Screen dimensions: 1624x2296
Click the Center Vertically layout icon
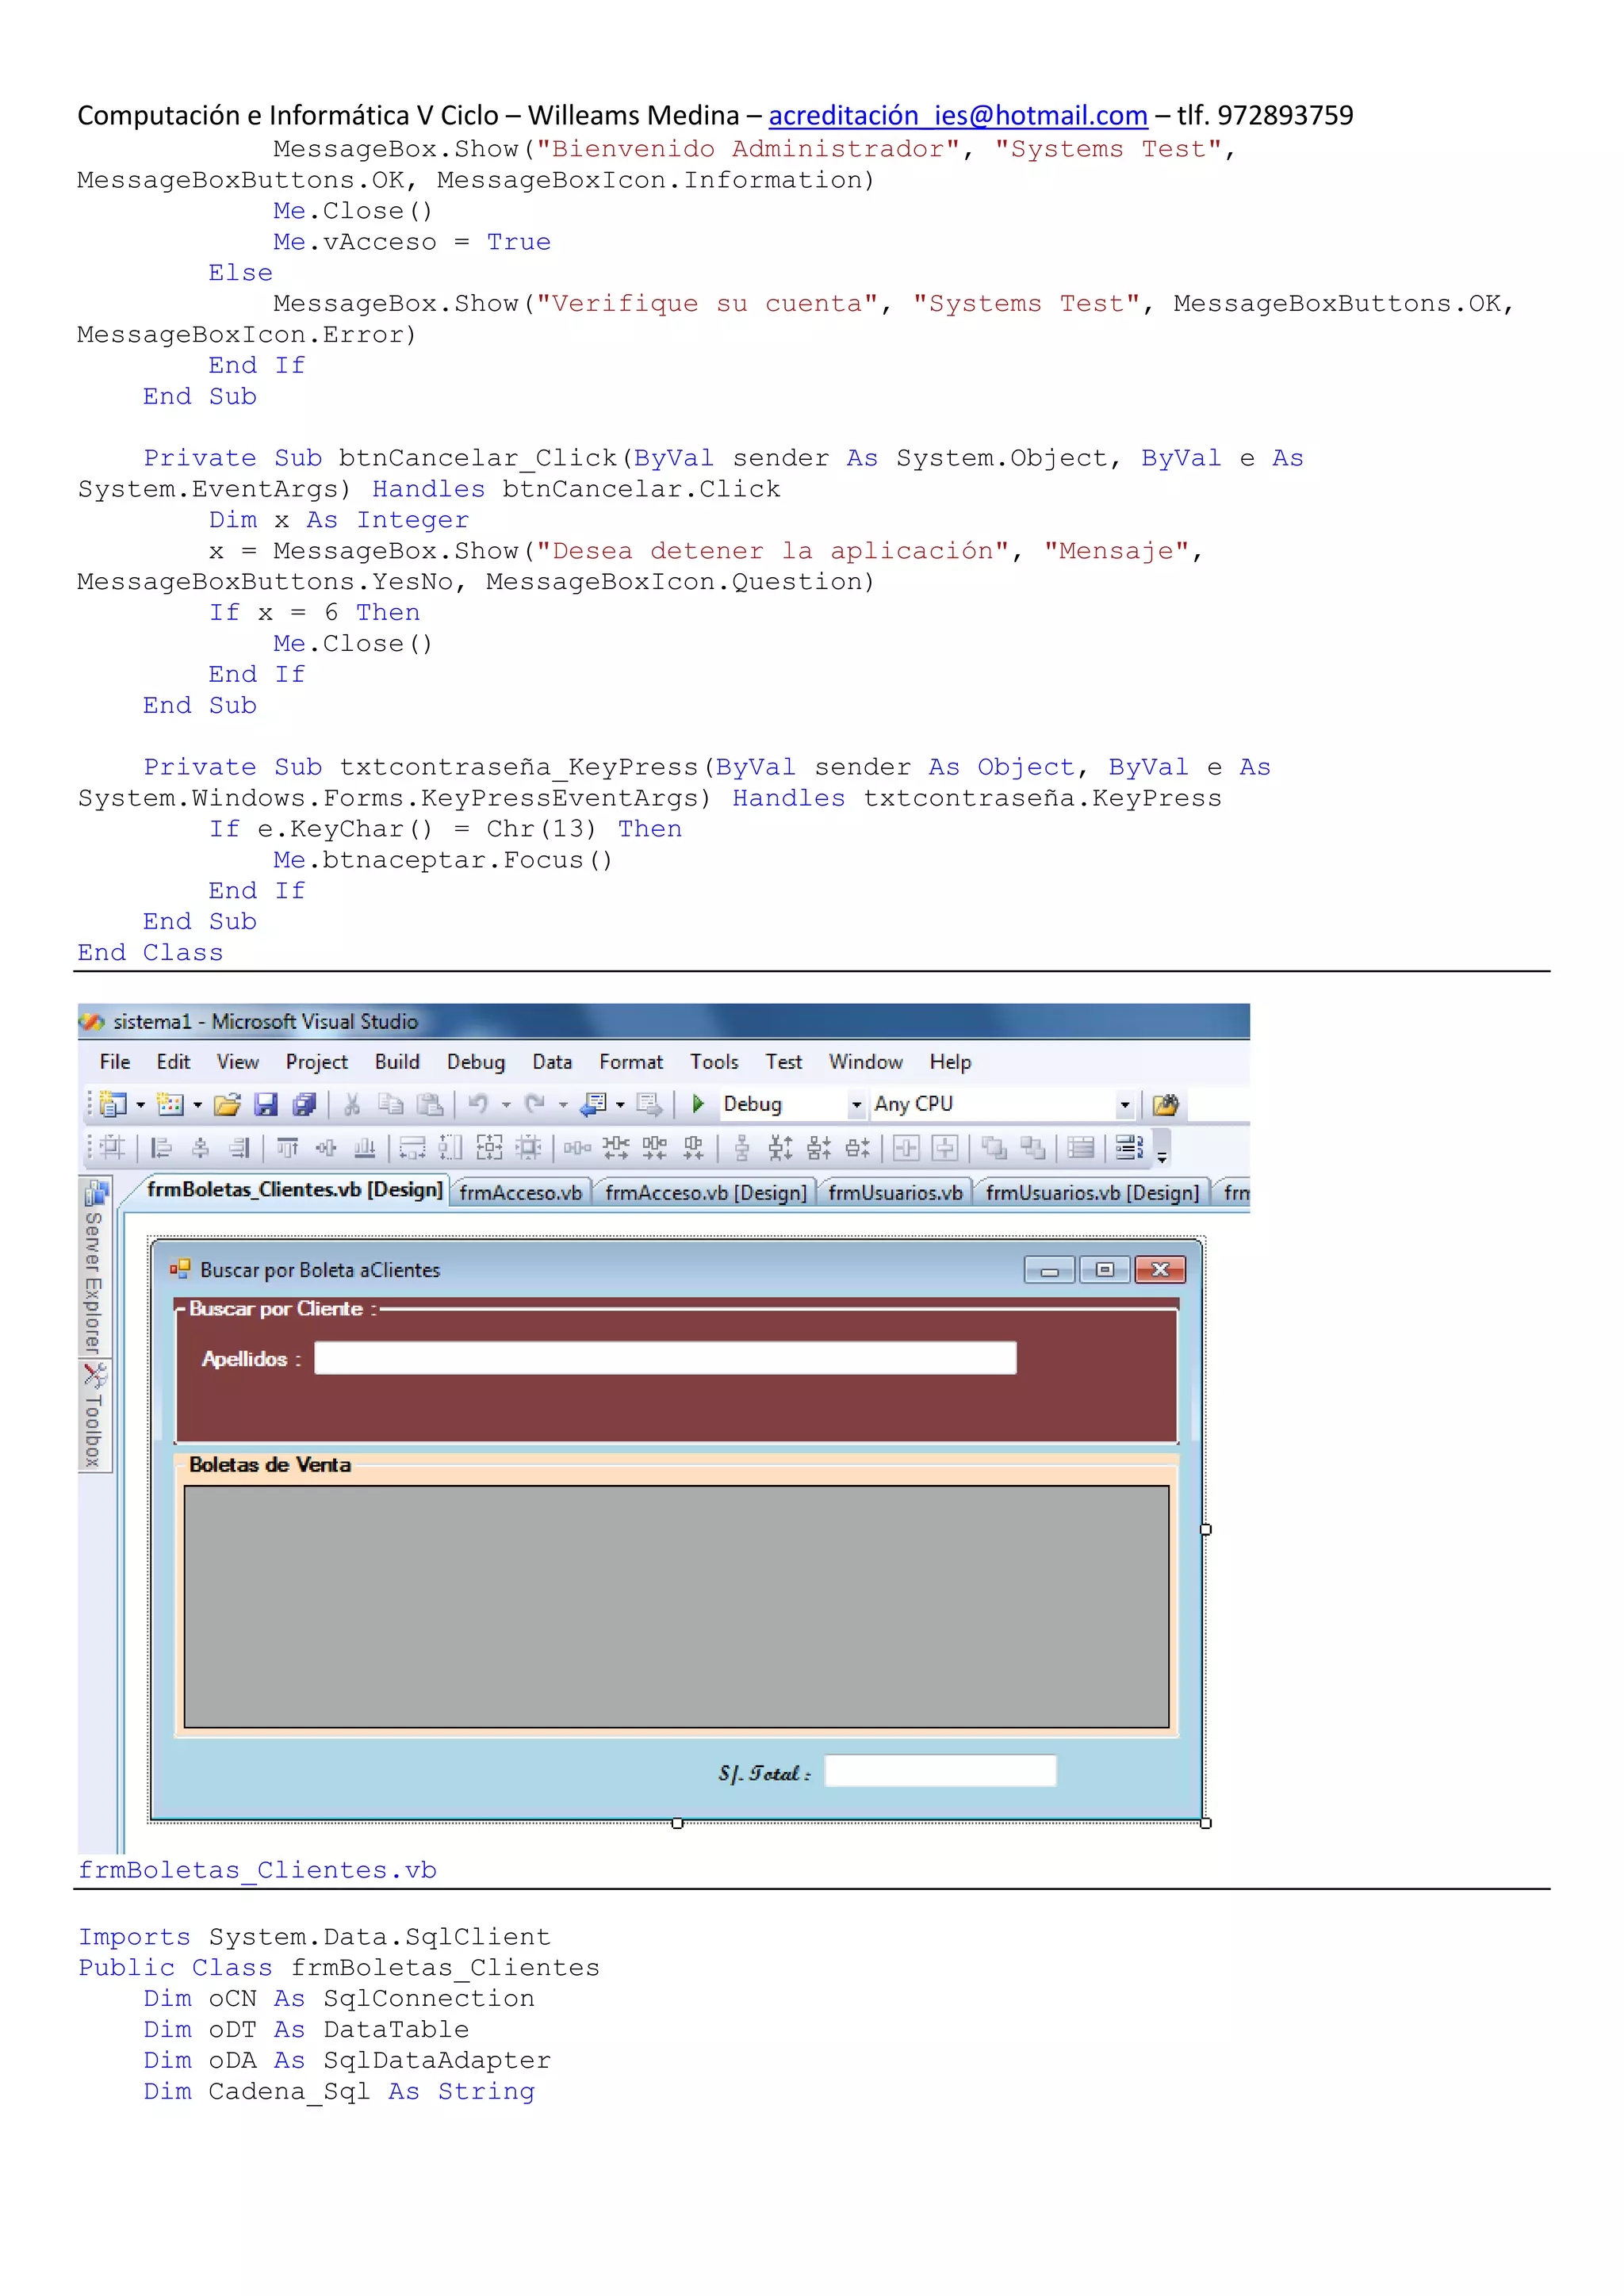[x=945, y=1148]
